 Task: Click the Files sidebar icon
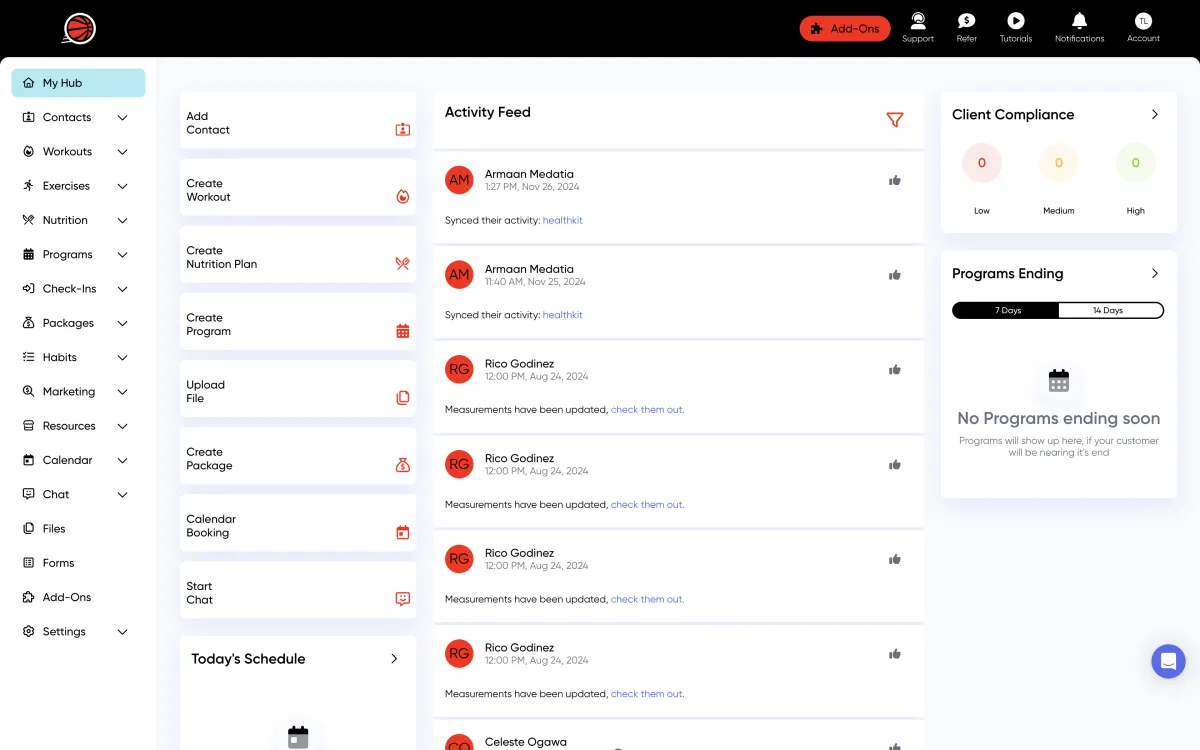point(29,528)
